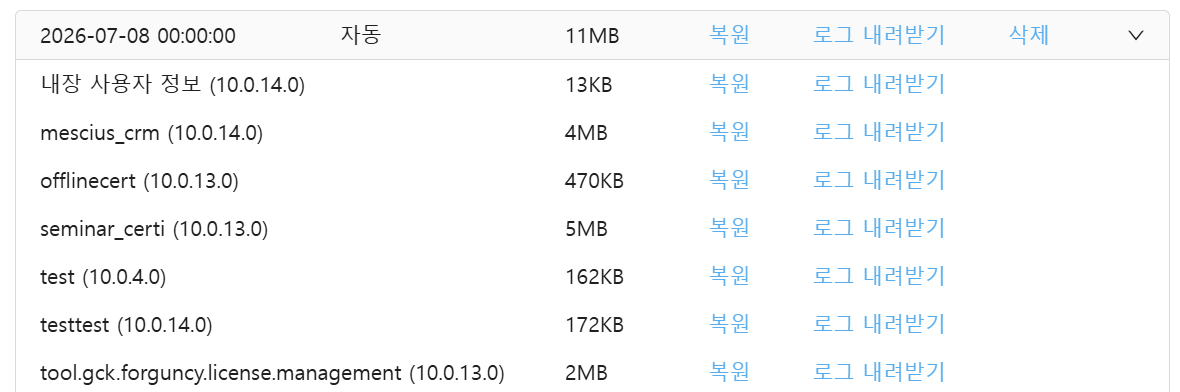Viewport: 1180px width, 392px height.
Task: Download log for tool.gck.forguncy.license.management
Action: (879, 372)
